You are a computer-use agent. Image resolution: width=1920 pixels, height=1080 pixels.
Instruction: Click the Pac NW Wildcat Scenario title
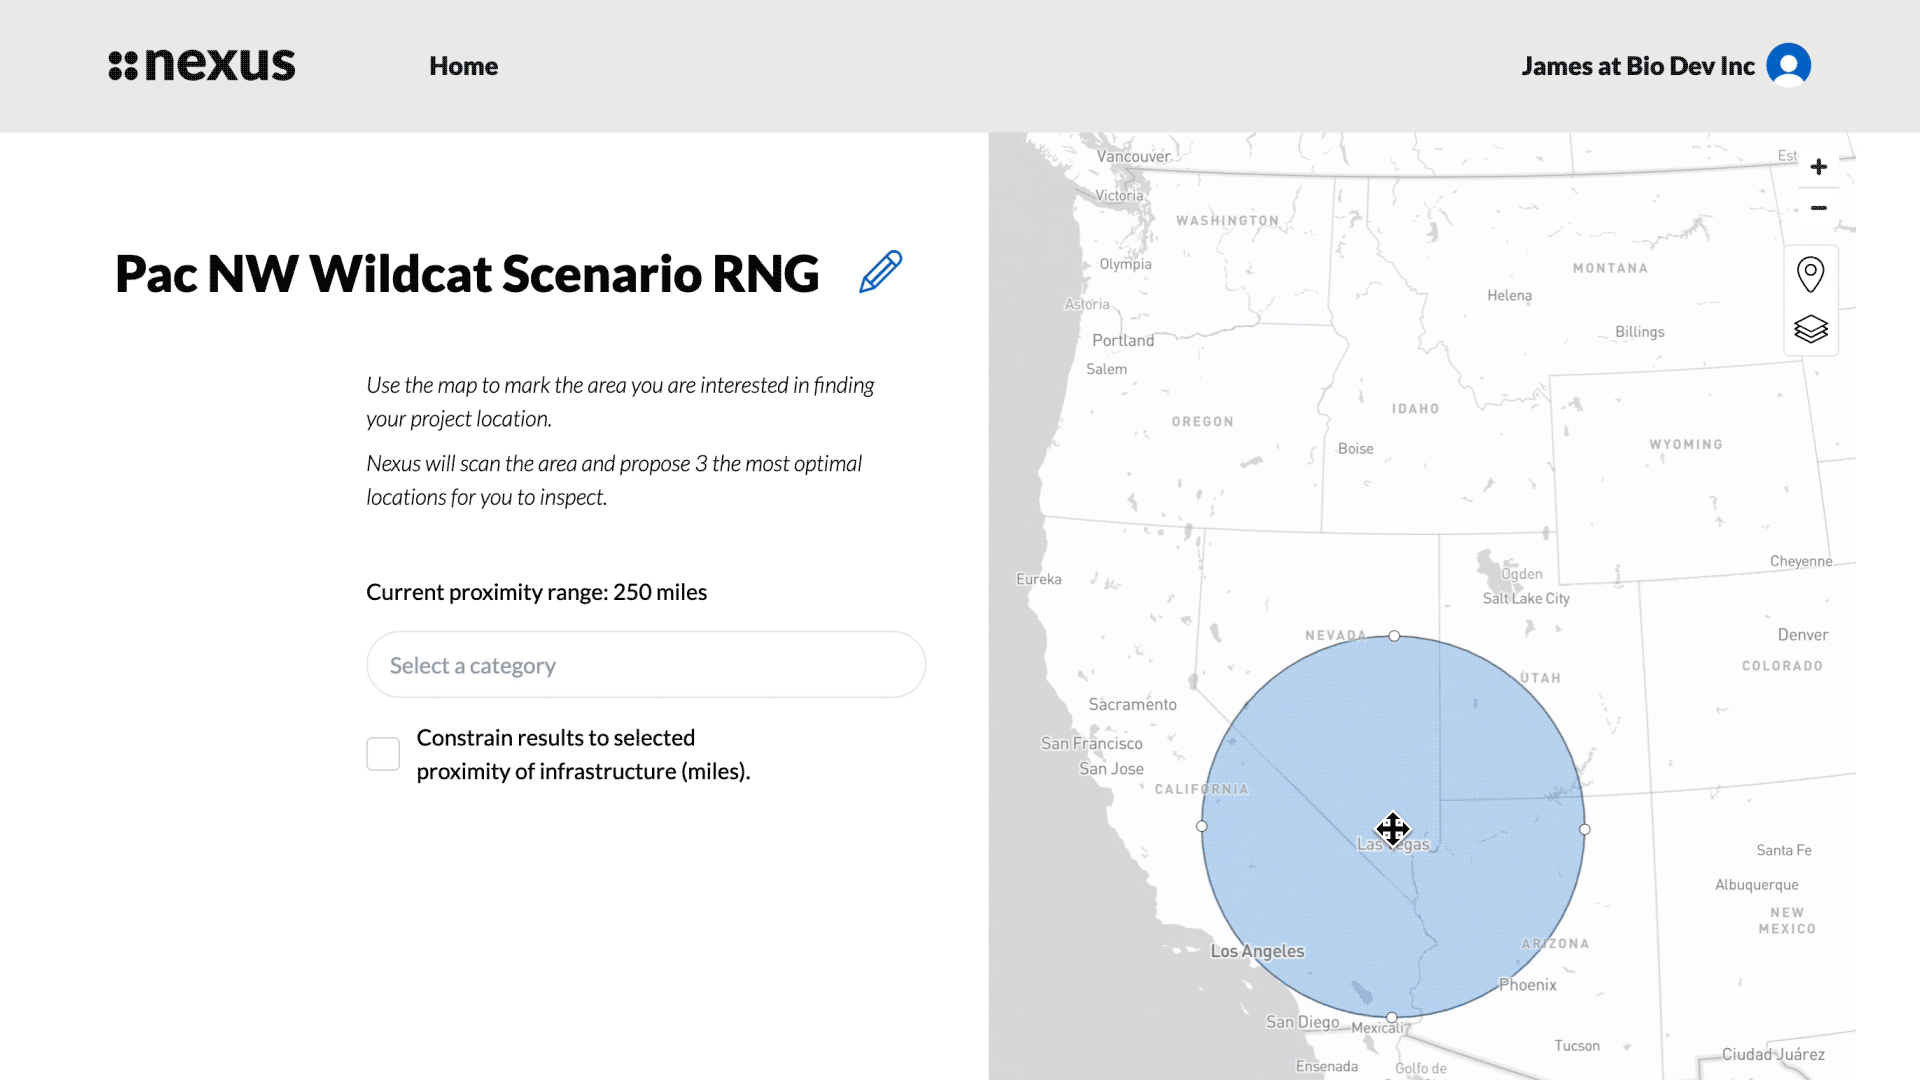467,274
